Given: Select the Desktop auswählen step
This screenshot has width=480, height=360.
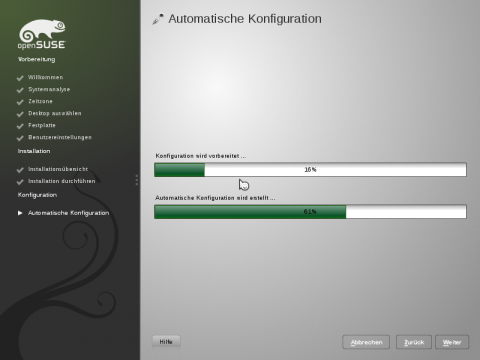Looking at the screenshot, I should coord(55,113).
